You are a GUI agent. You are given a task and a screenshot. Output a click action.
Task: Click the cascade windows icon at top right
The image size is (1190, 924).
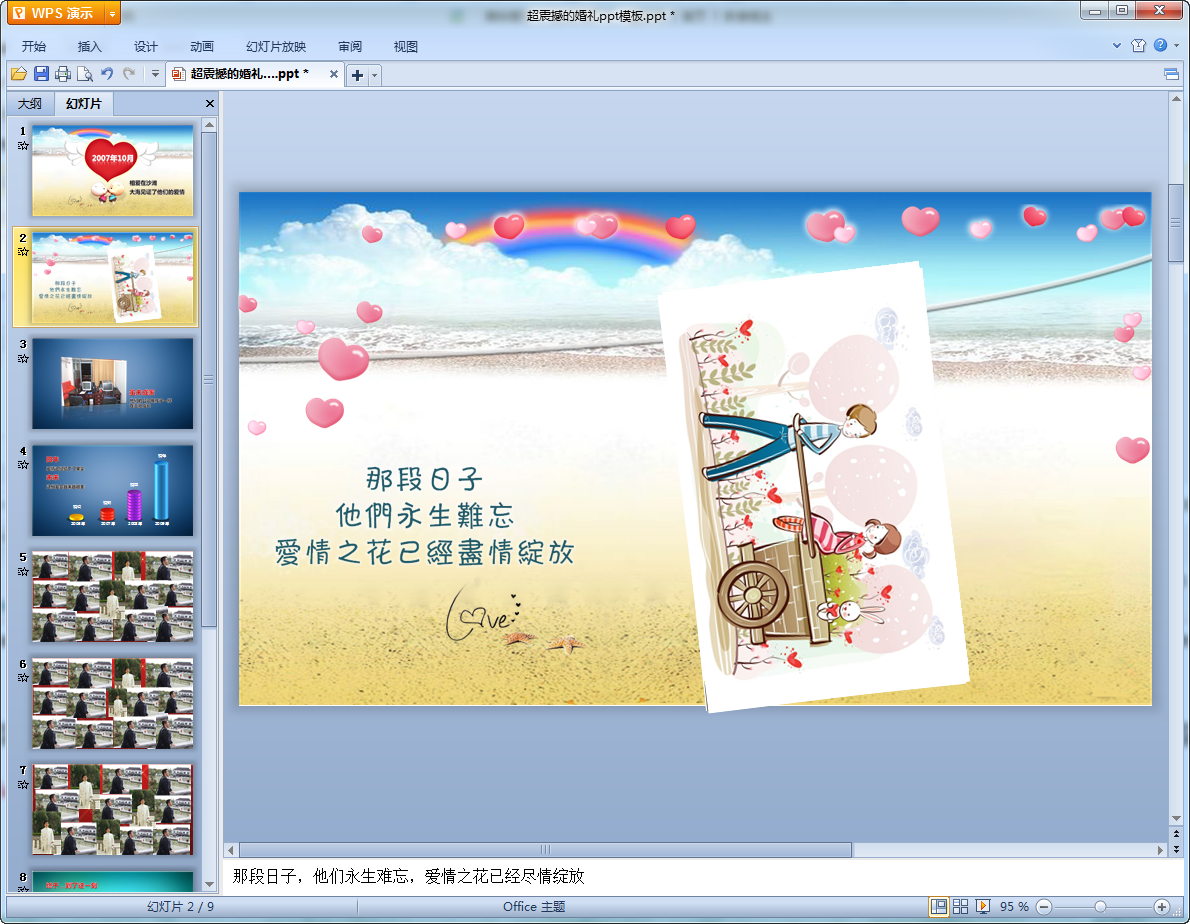[1171, 74]
